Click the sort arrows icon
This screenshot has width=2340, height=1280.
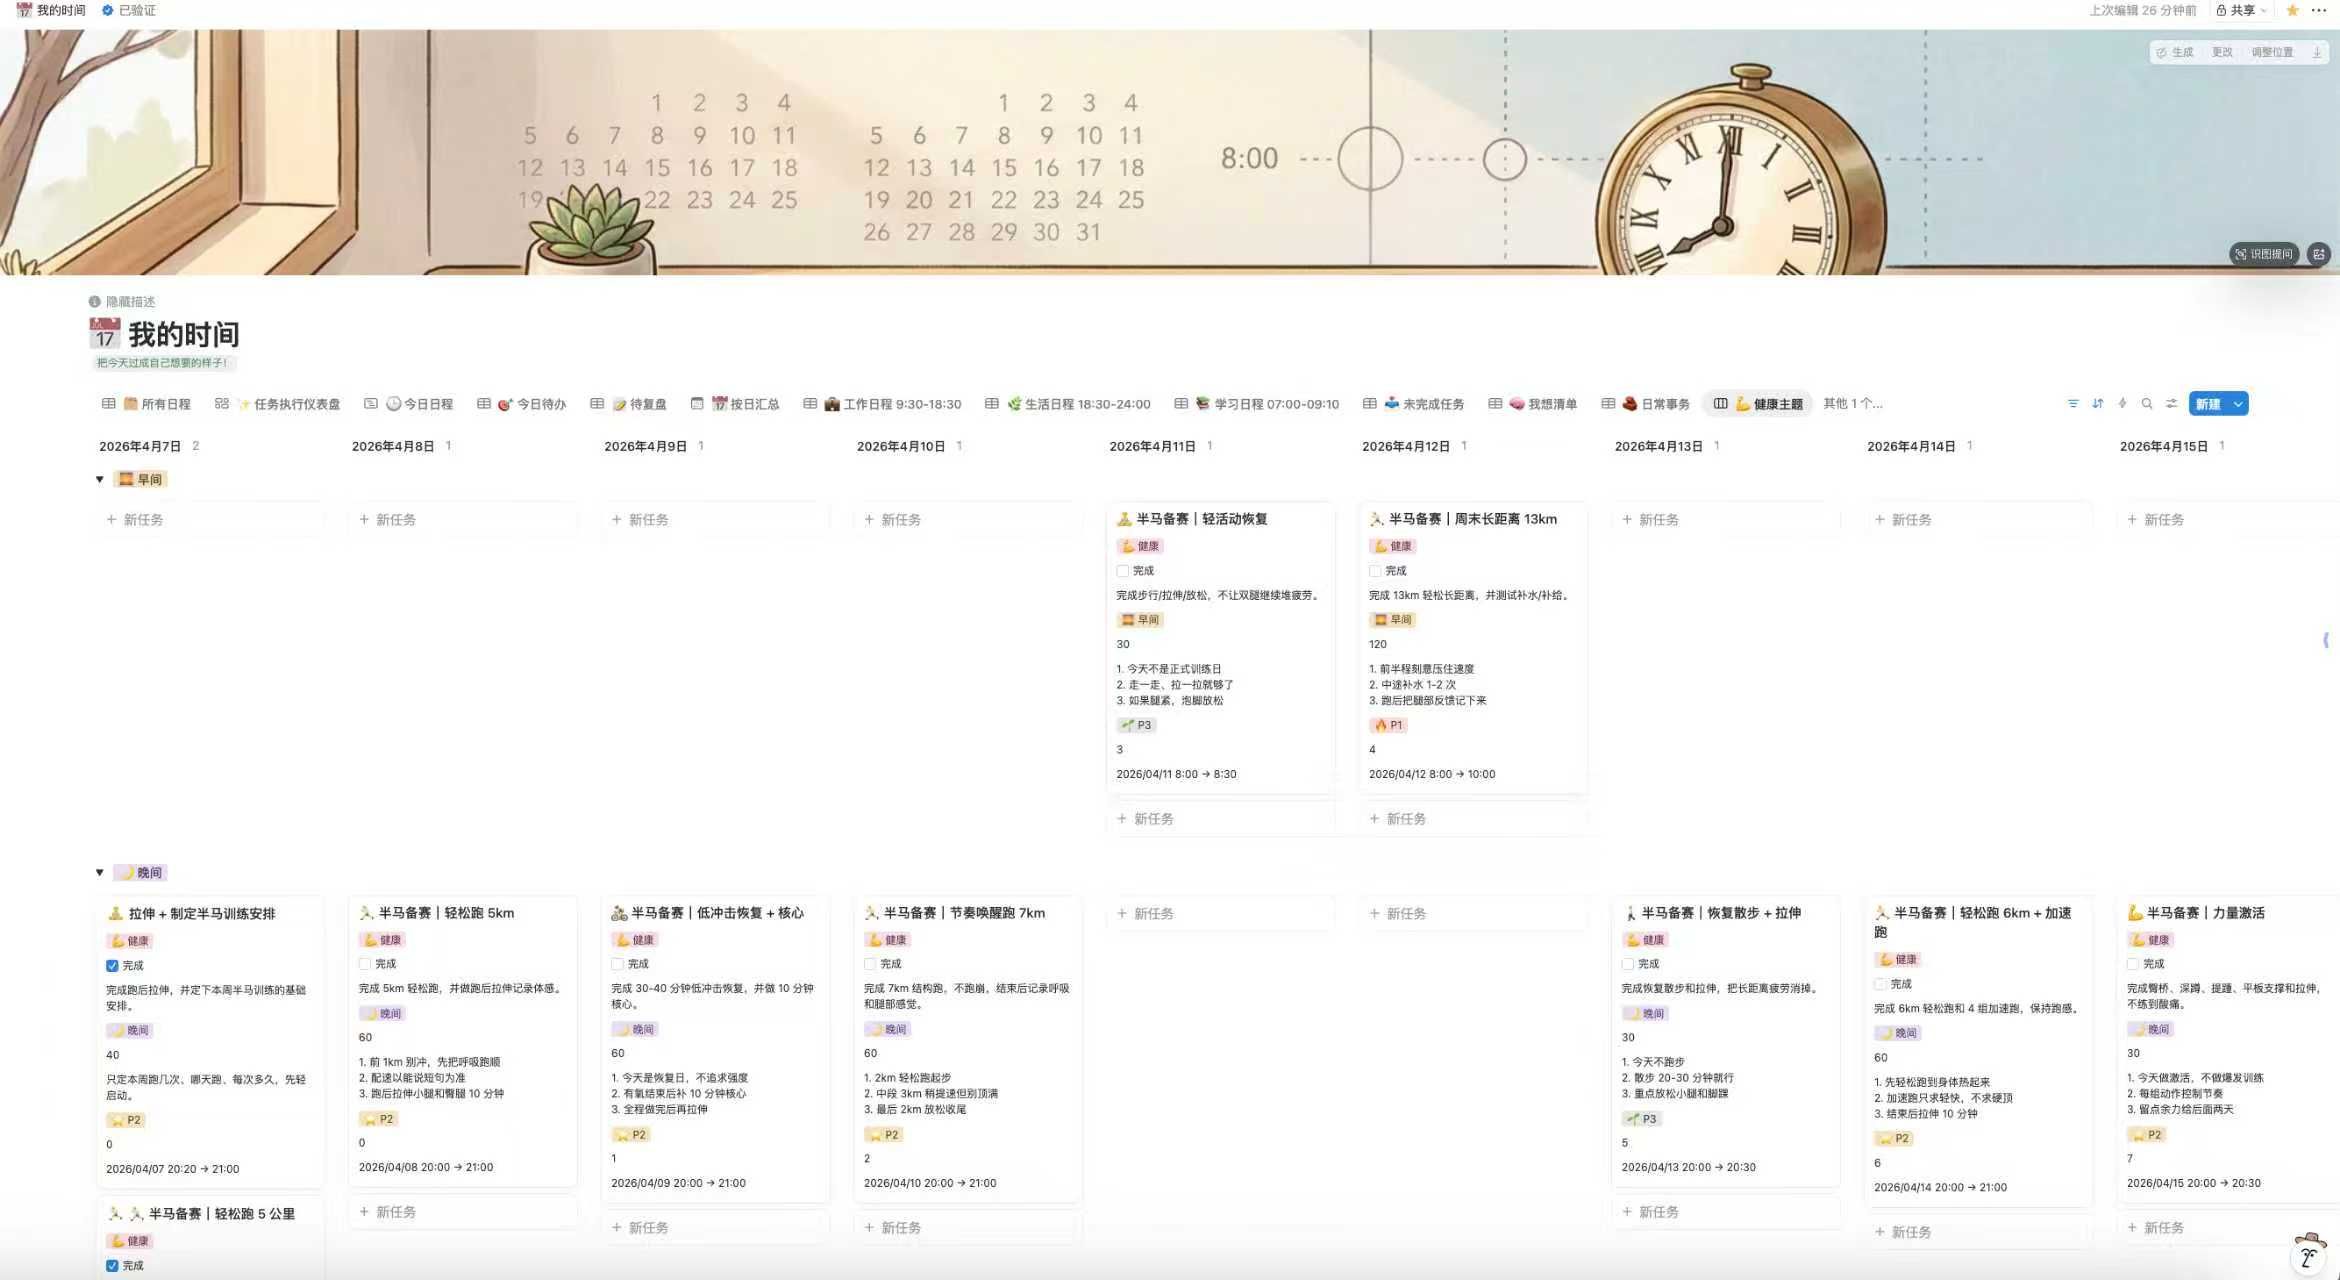tap(2097, 404)
